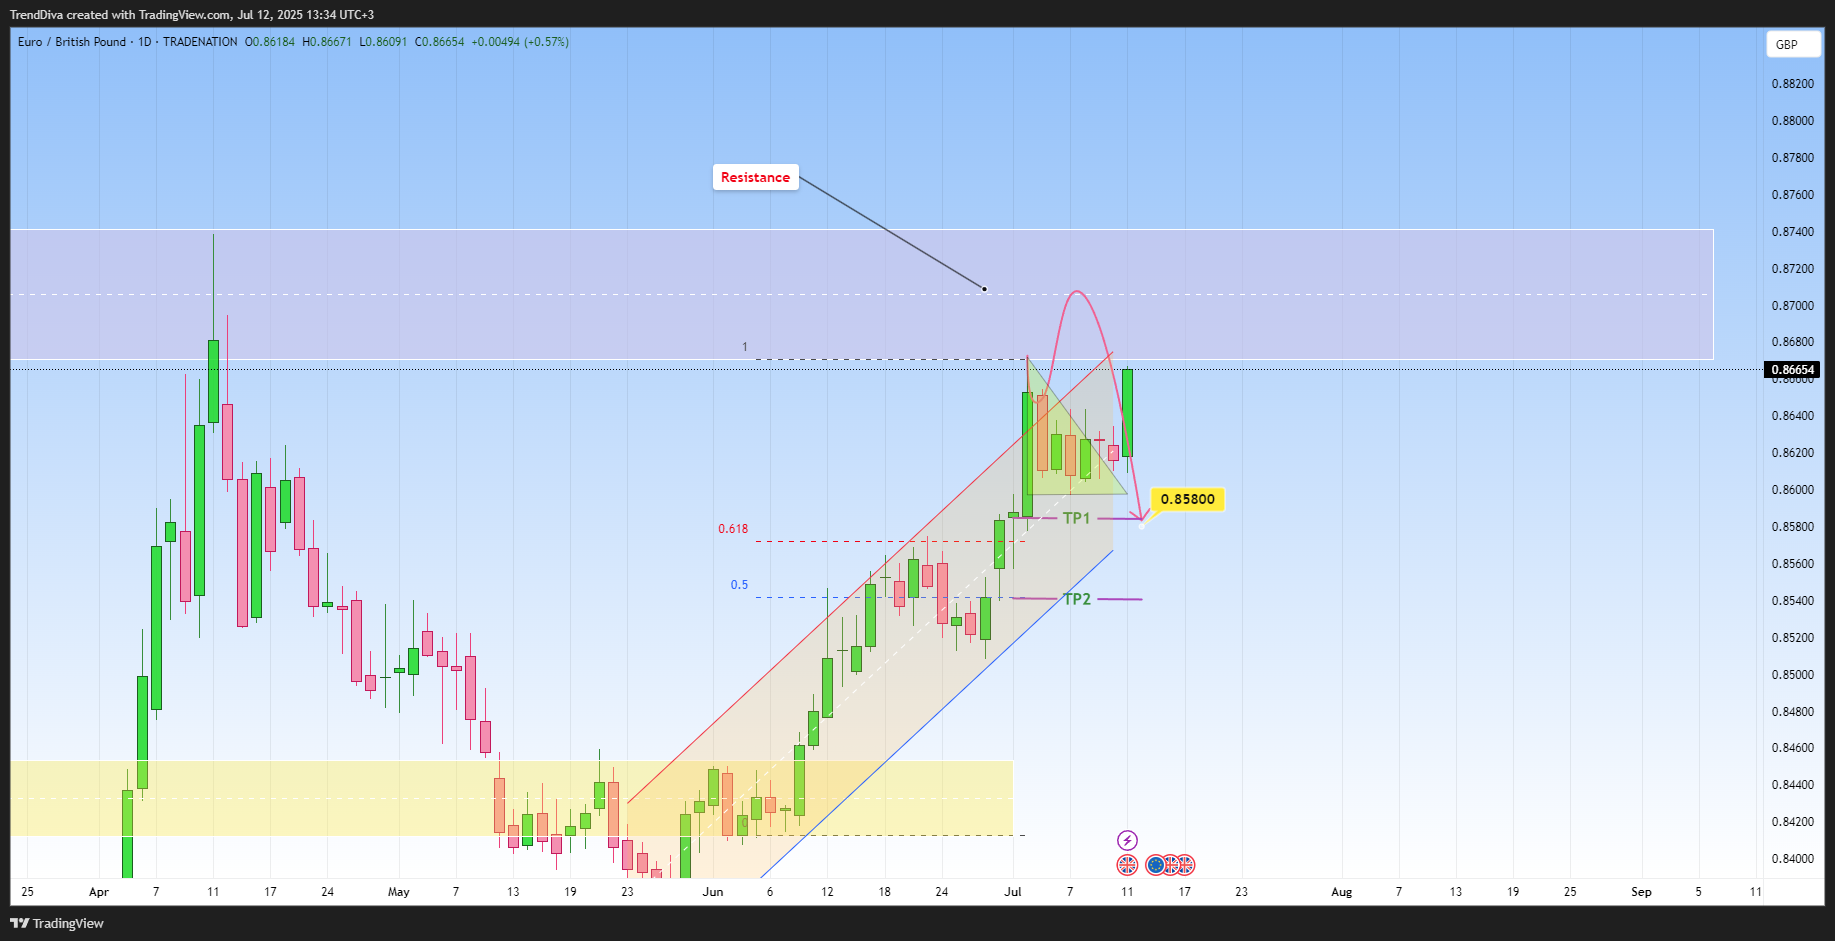The width and height of the screenshot is (1835, 941).
Task: Click the Aug label on the time axis
Action: coord(1341,892)
